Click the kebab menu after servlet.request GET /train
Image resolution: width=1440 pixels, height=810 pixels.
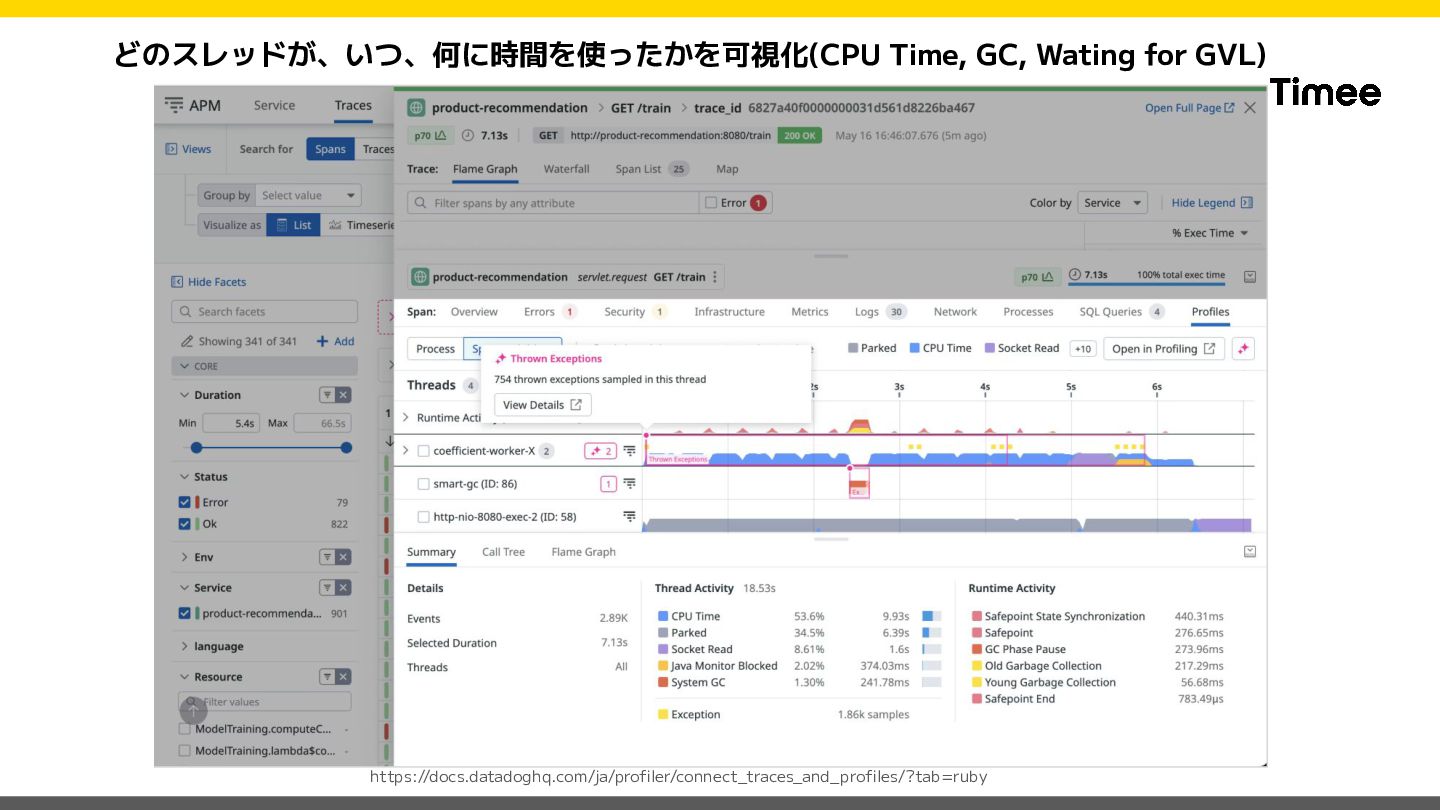715,277
